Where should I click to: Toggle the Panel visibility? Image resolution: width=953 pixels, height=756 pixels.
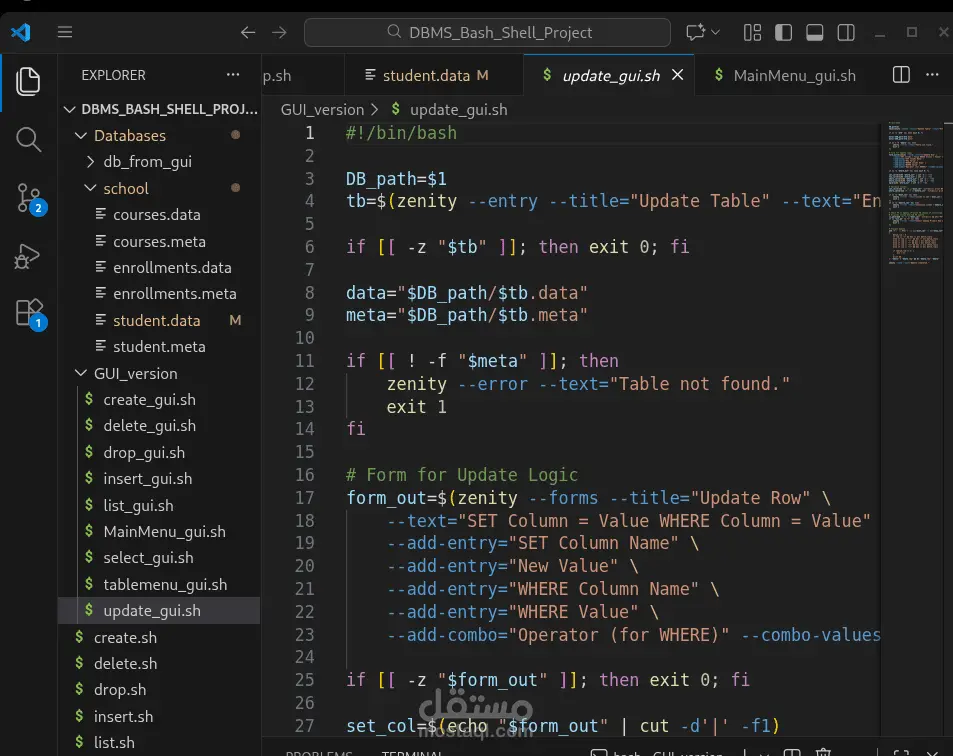[x=814, y=32]
